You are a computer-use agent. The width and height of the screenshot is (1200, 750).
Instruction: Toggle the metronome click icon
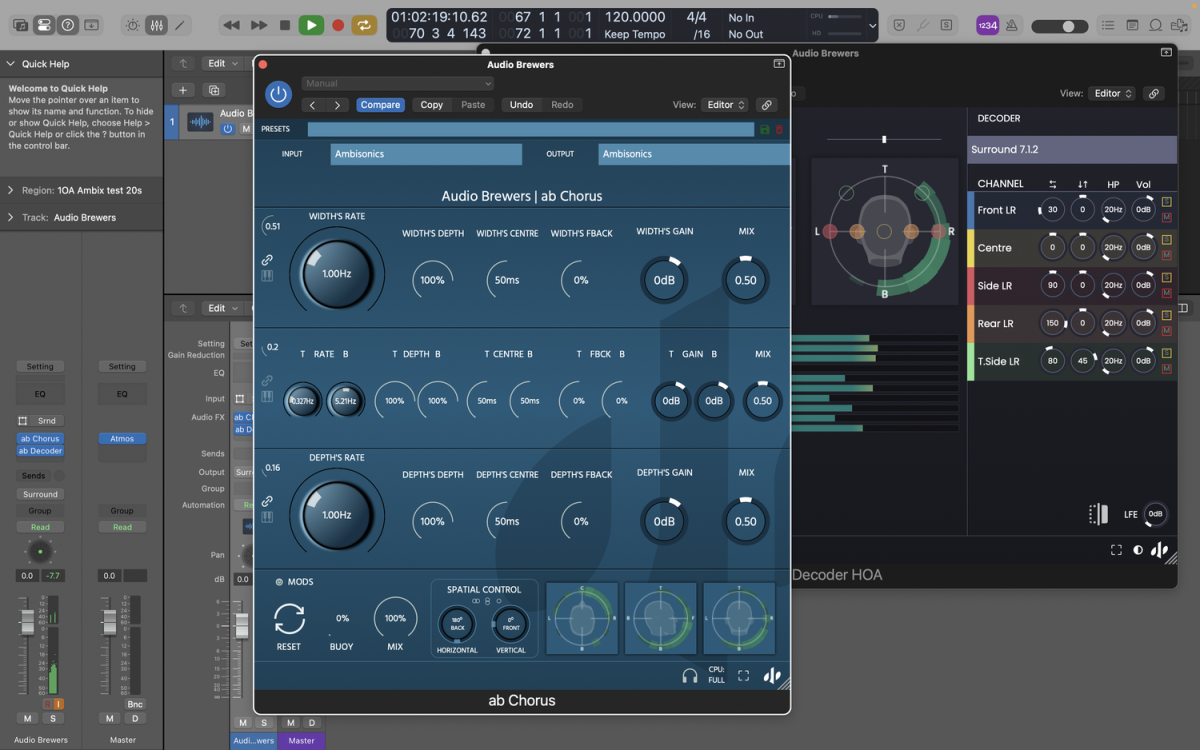point(1011,25)
